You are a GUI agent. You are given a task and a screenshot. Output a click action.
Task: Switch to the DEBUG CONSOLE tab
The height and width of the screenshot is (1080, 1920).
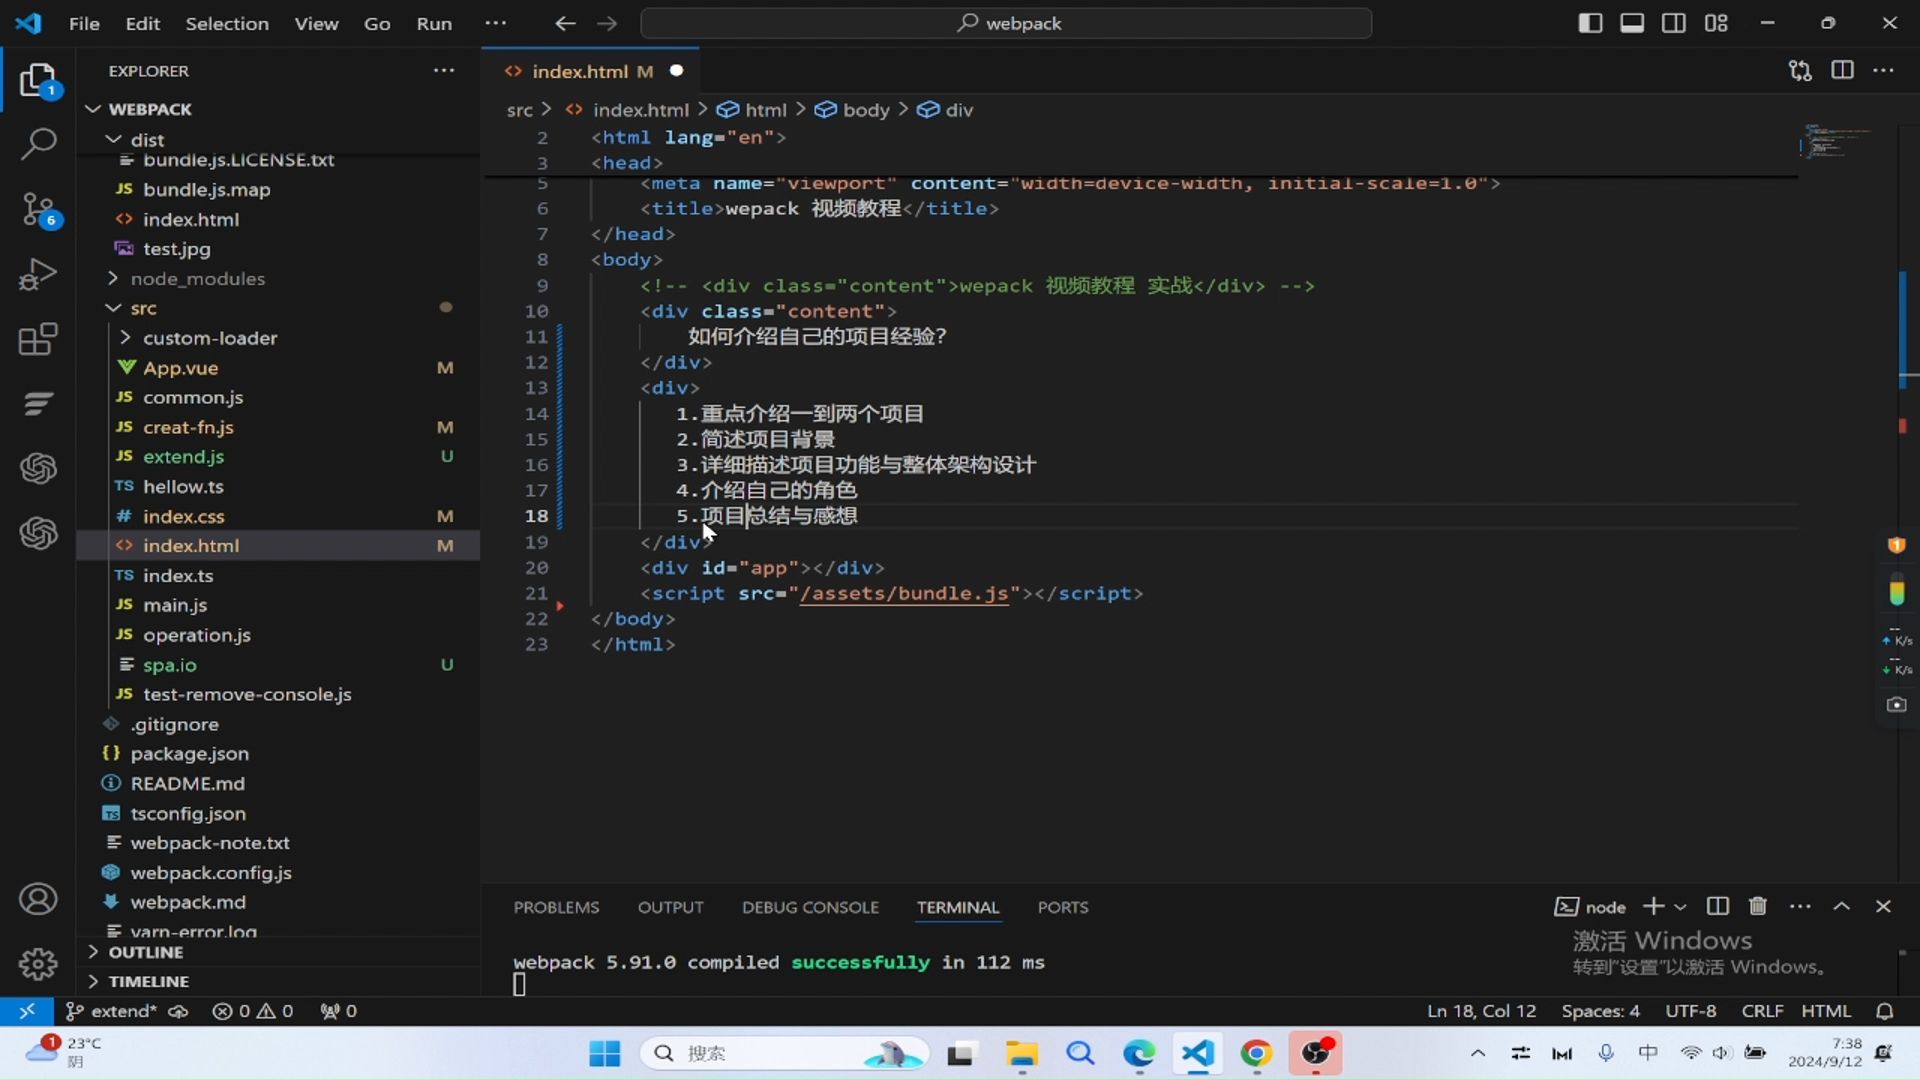pos(810,907)
